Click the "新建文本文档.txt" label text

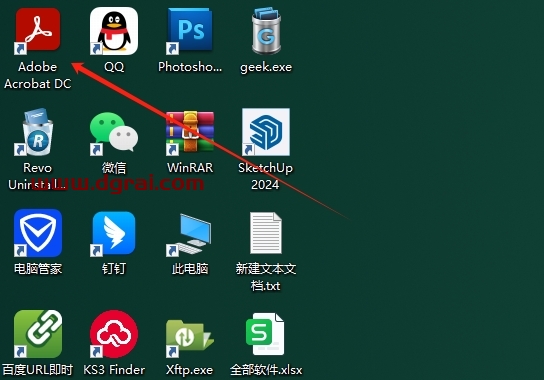click(266, 277)
